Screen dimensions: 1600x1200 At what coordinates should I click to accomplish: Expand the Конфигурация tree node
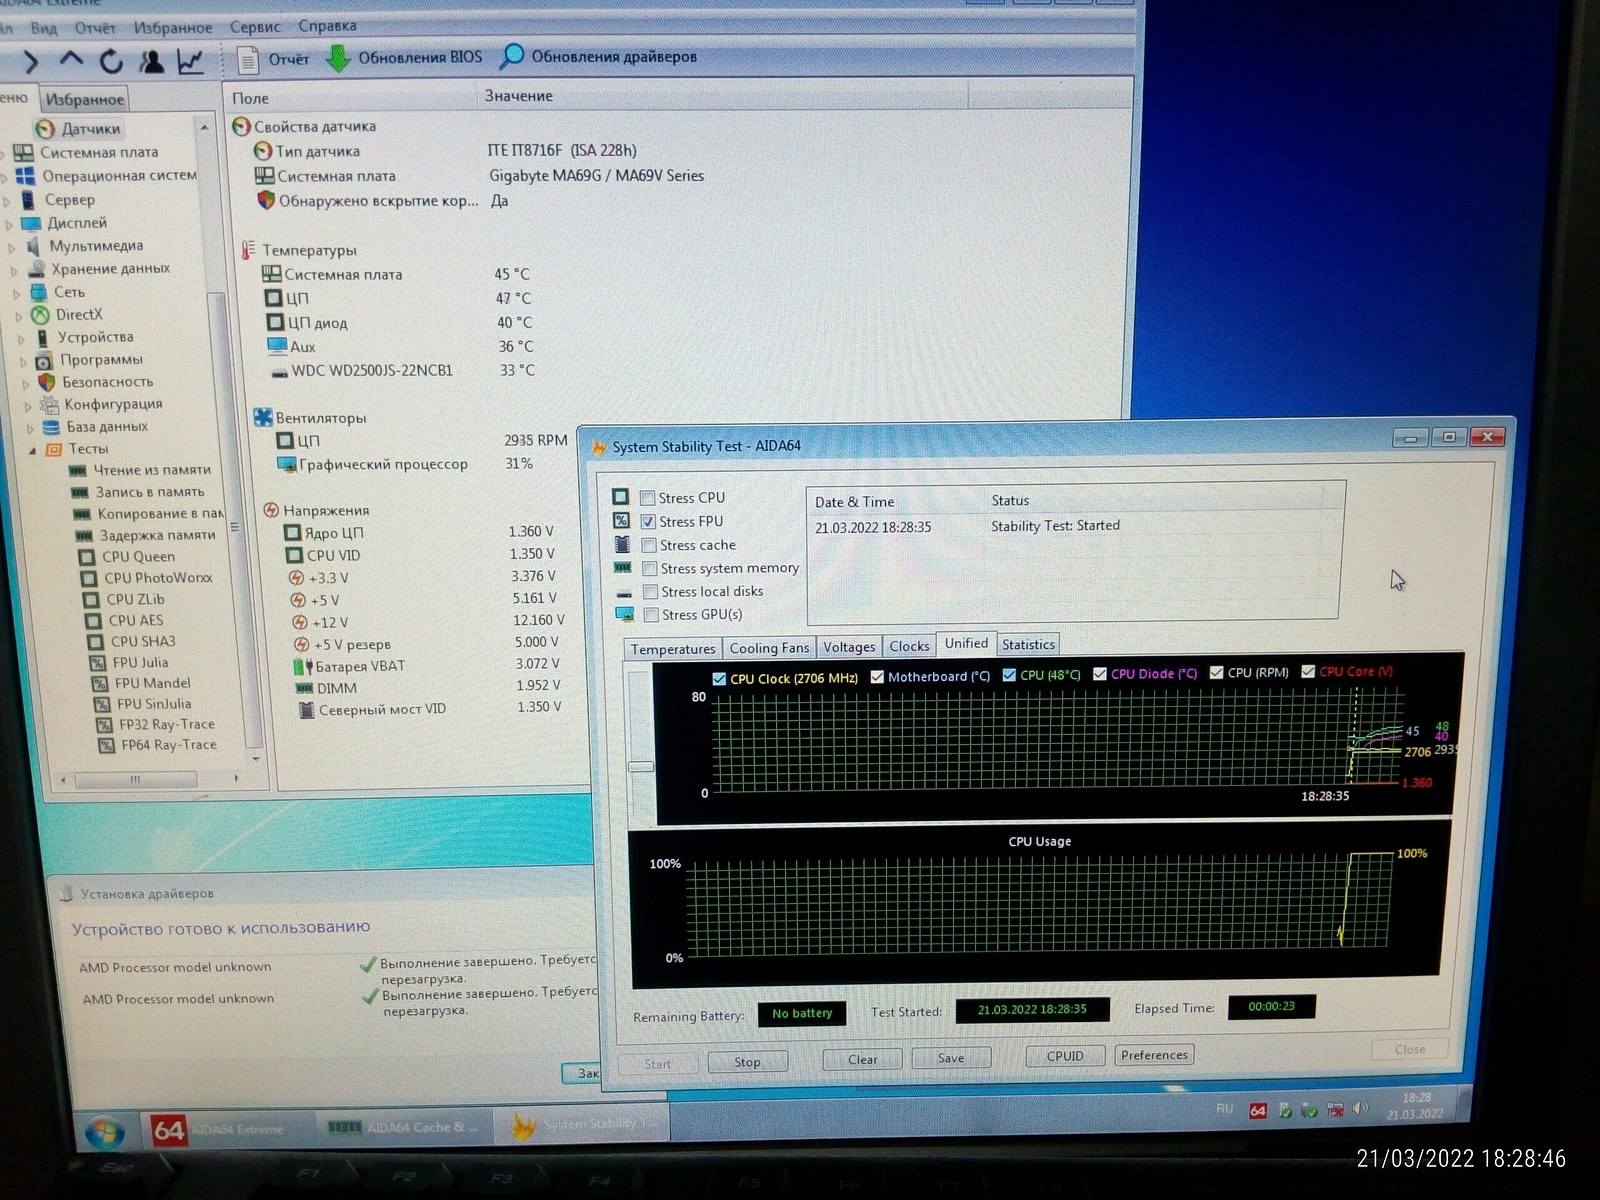coord(27,406)
